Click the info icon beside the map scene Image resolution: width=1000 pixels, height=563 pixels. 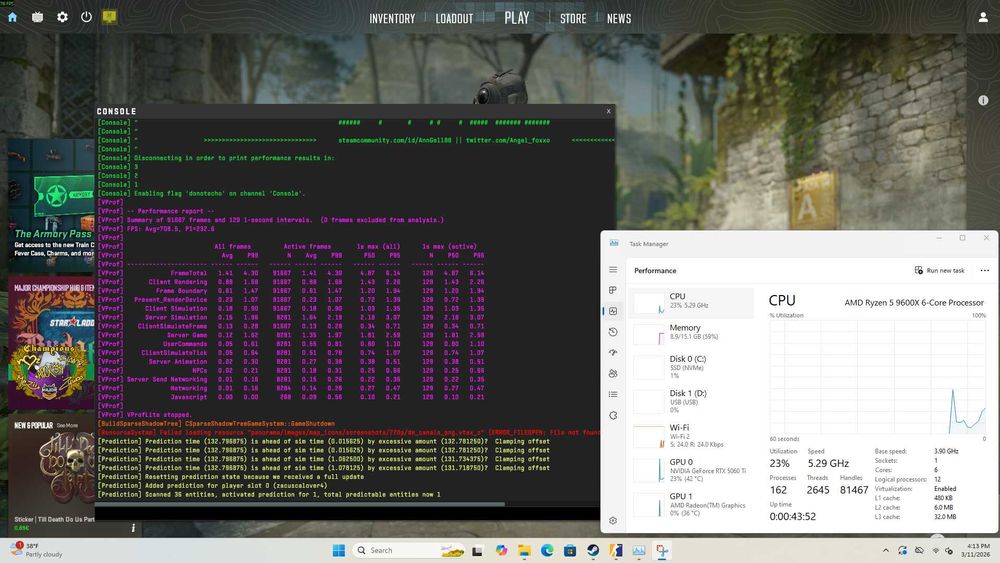click(983, 100)
